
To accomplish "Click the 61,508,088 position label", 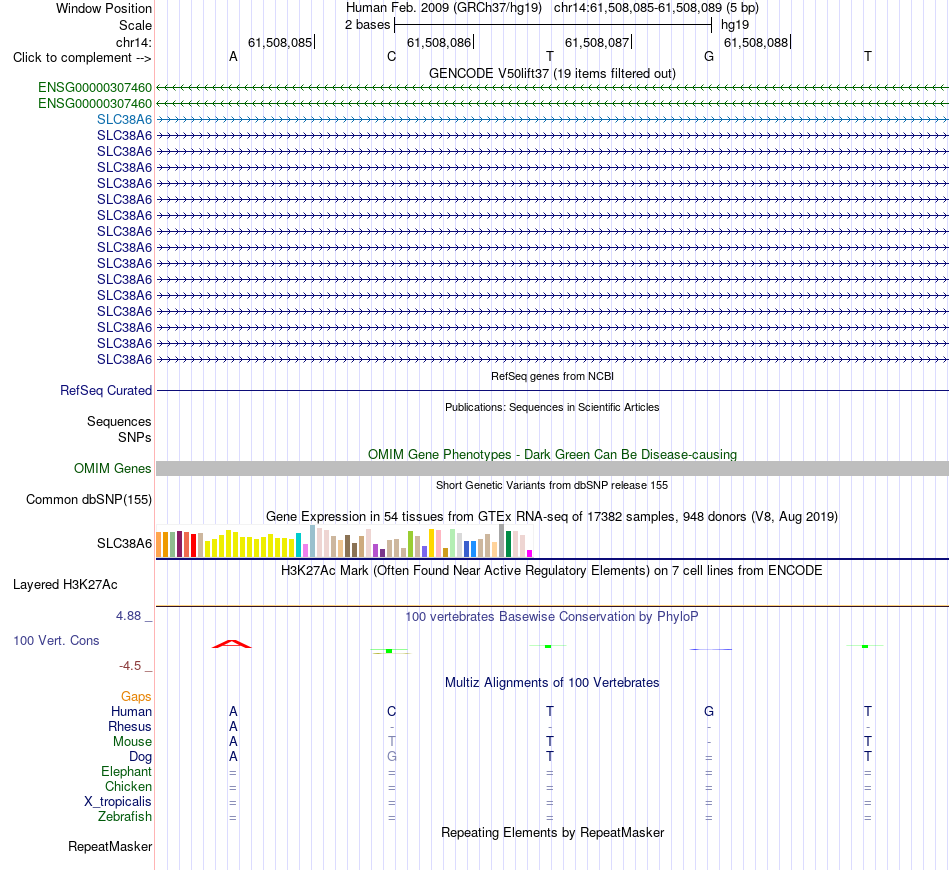I will 756,42.
